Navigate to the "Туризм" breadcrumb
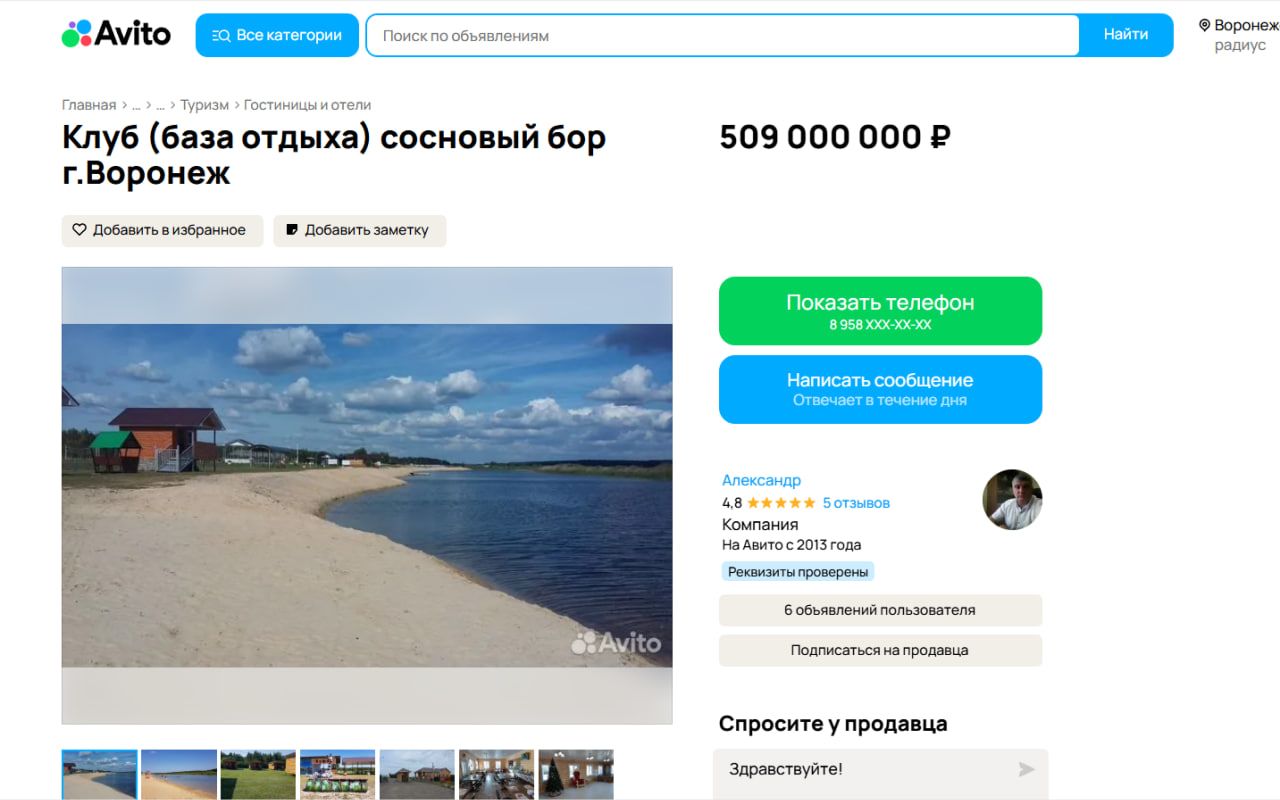Screen dimensions: 1280x800 pyautogui.click(x=205, y=104)
